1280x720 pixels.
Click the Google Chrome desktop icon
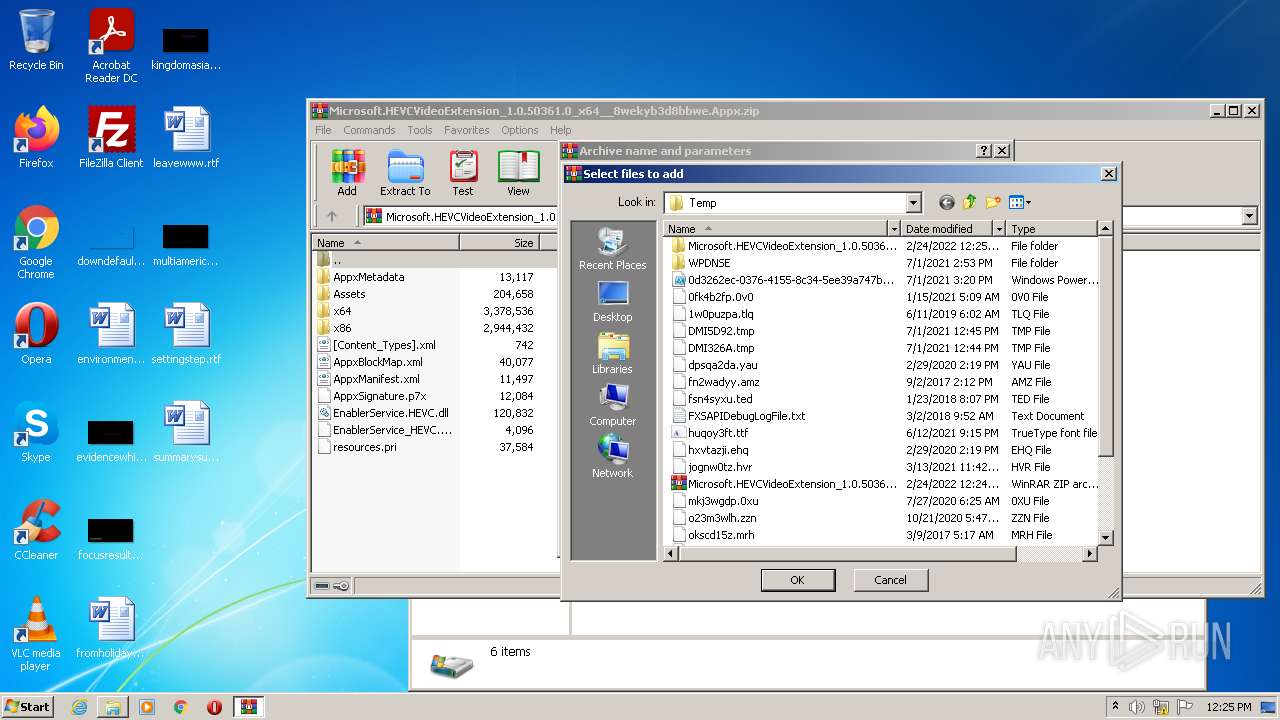click(36, 243)
